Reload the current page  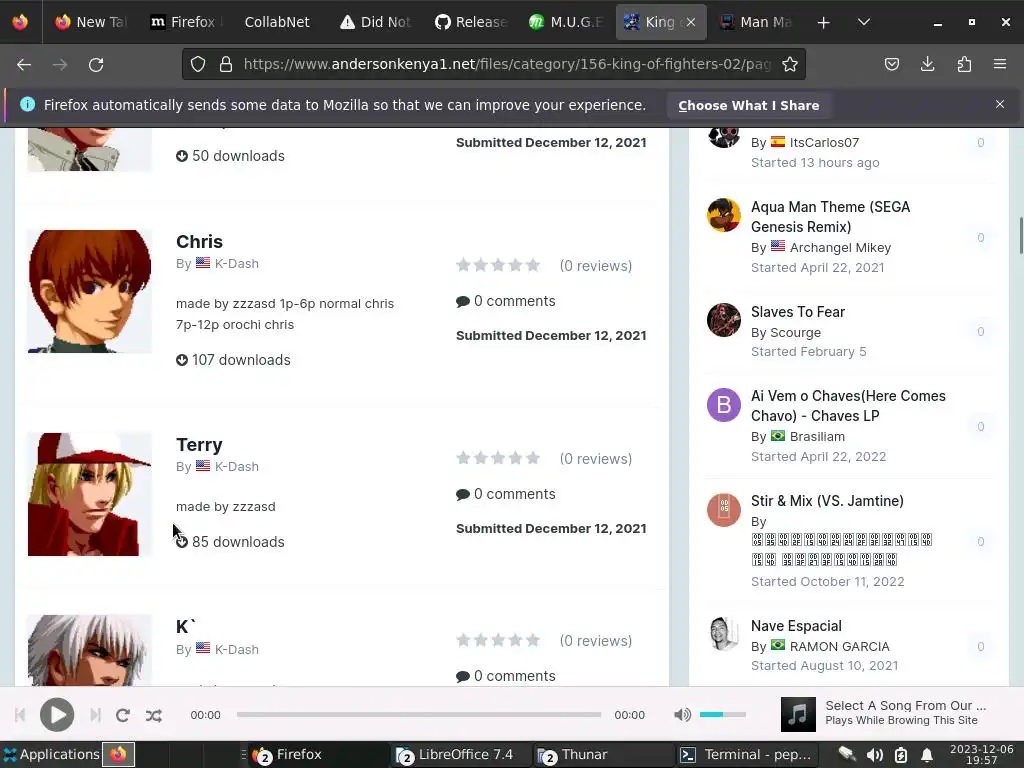tap(96, 65)
